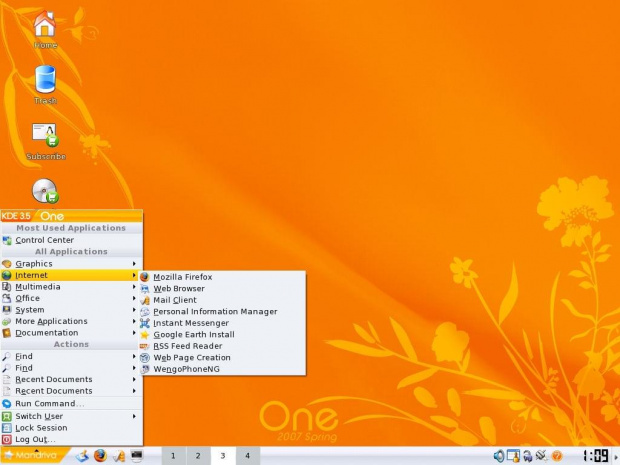Open the Run Command dialog
Viewport: 620px width, 465px height.
click(72, 403)
